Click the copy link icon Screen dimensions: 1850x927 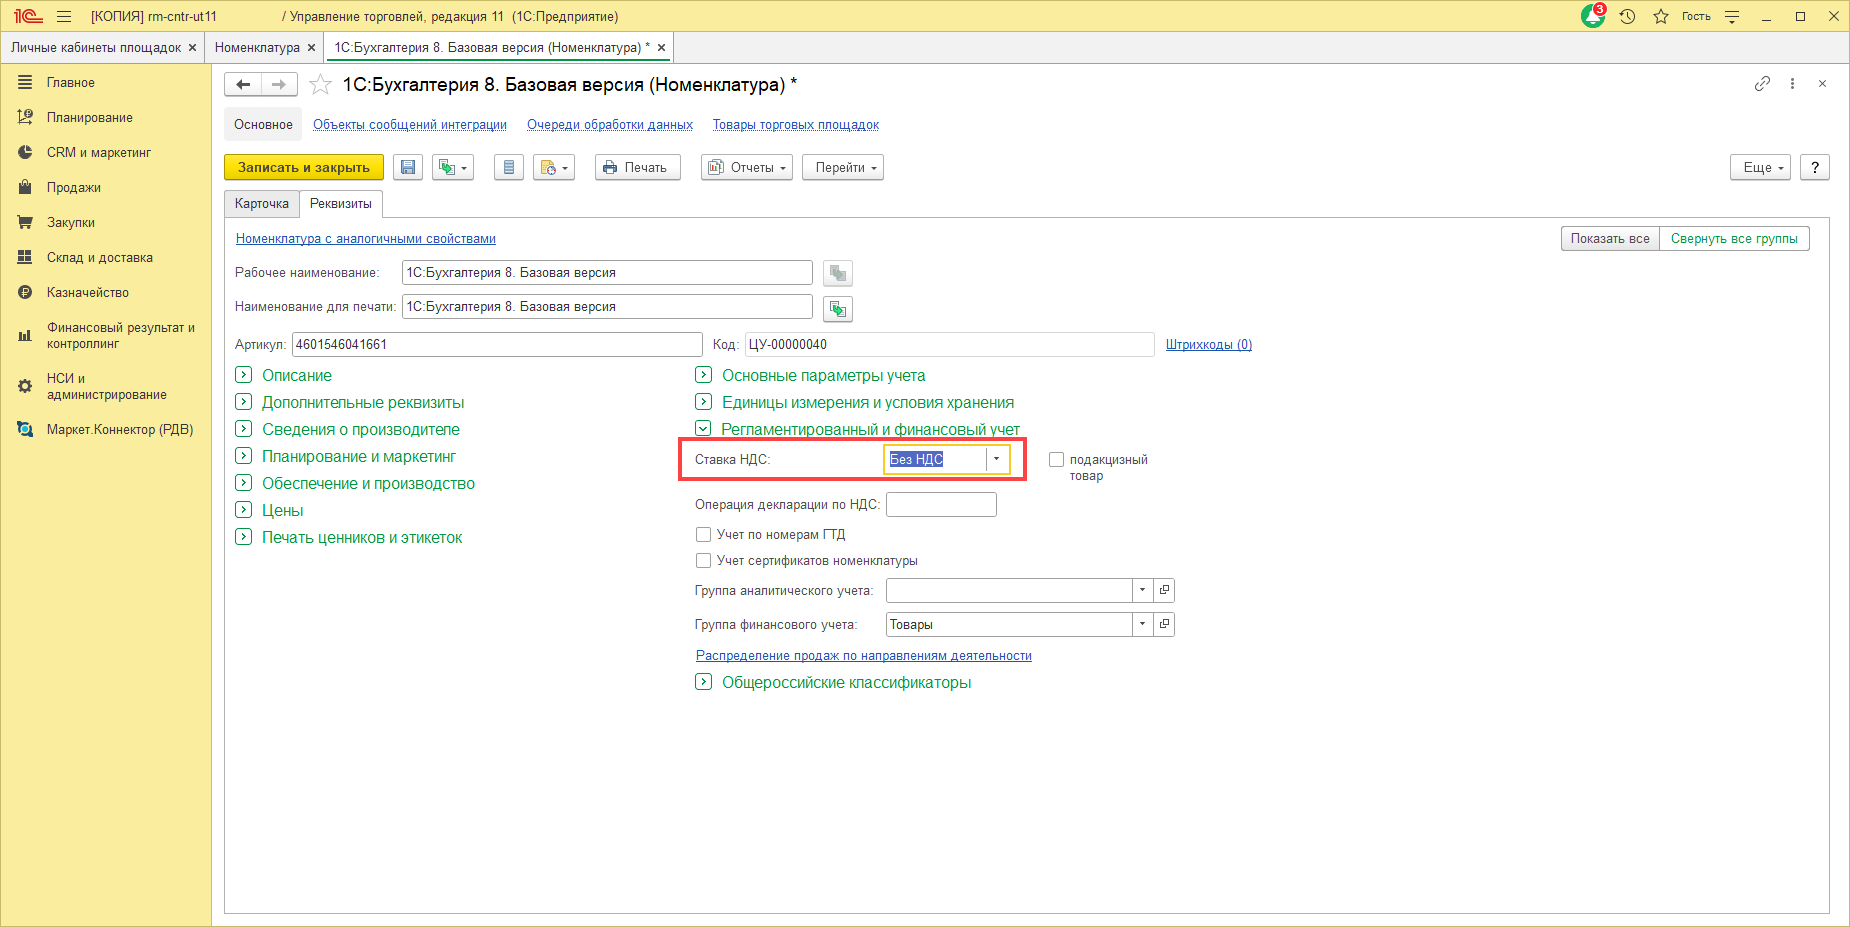(1762, 84)
